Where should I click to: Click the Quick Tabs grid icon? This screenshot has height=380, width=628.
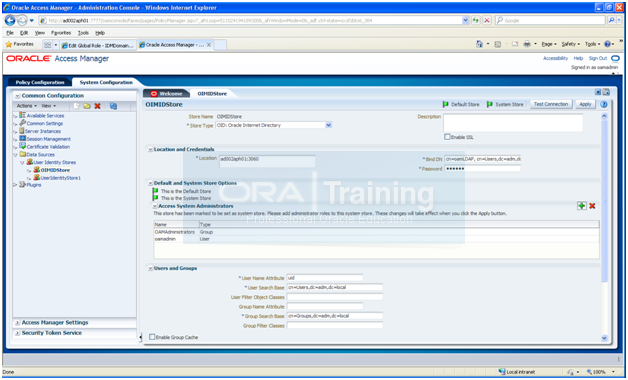(48, 45)
